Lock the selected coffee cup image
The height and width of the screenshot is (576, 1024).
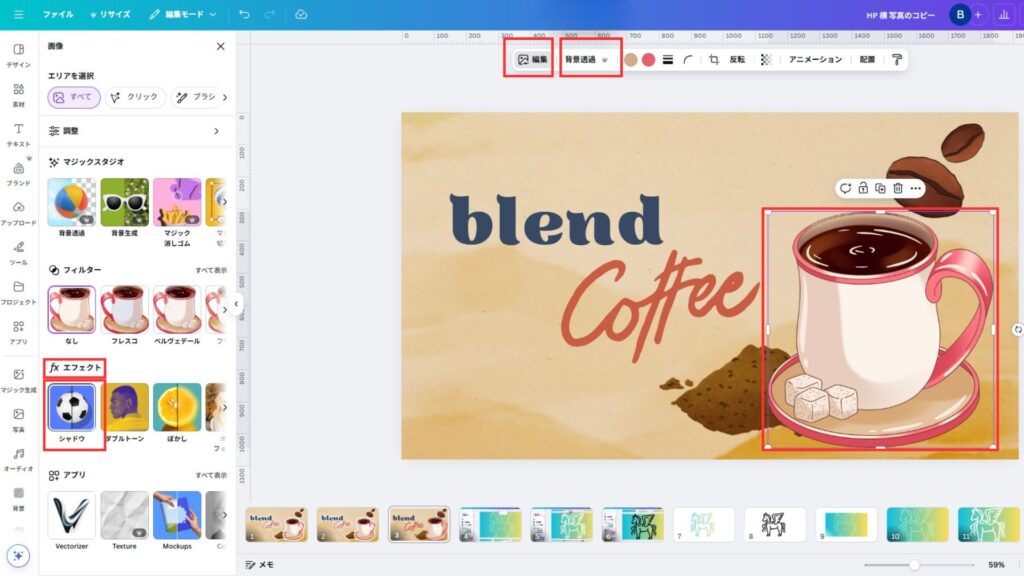[x=863, y=188]
